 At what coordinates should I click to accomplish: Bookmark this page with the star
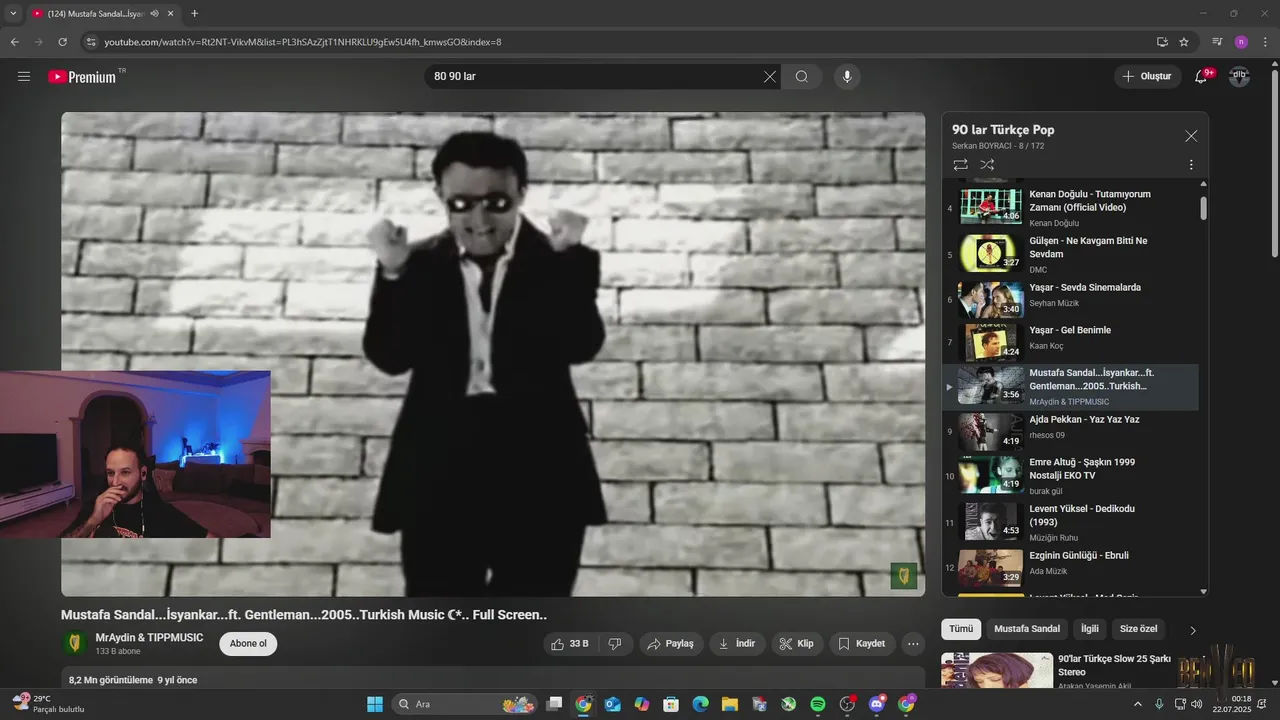coord(1184,42)
